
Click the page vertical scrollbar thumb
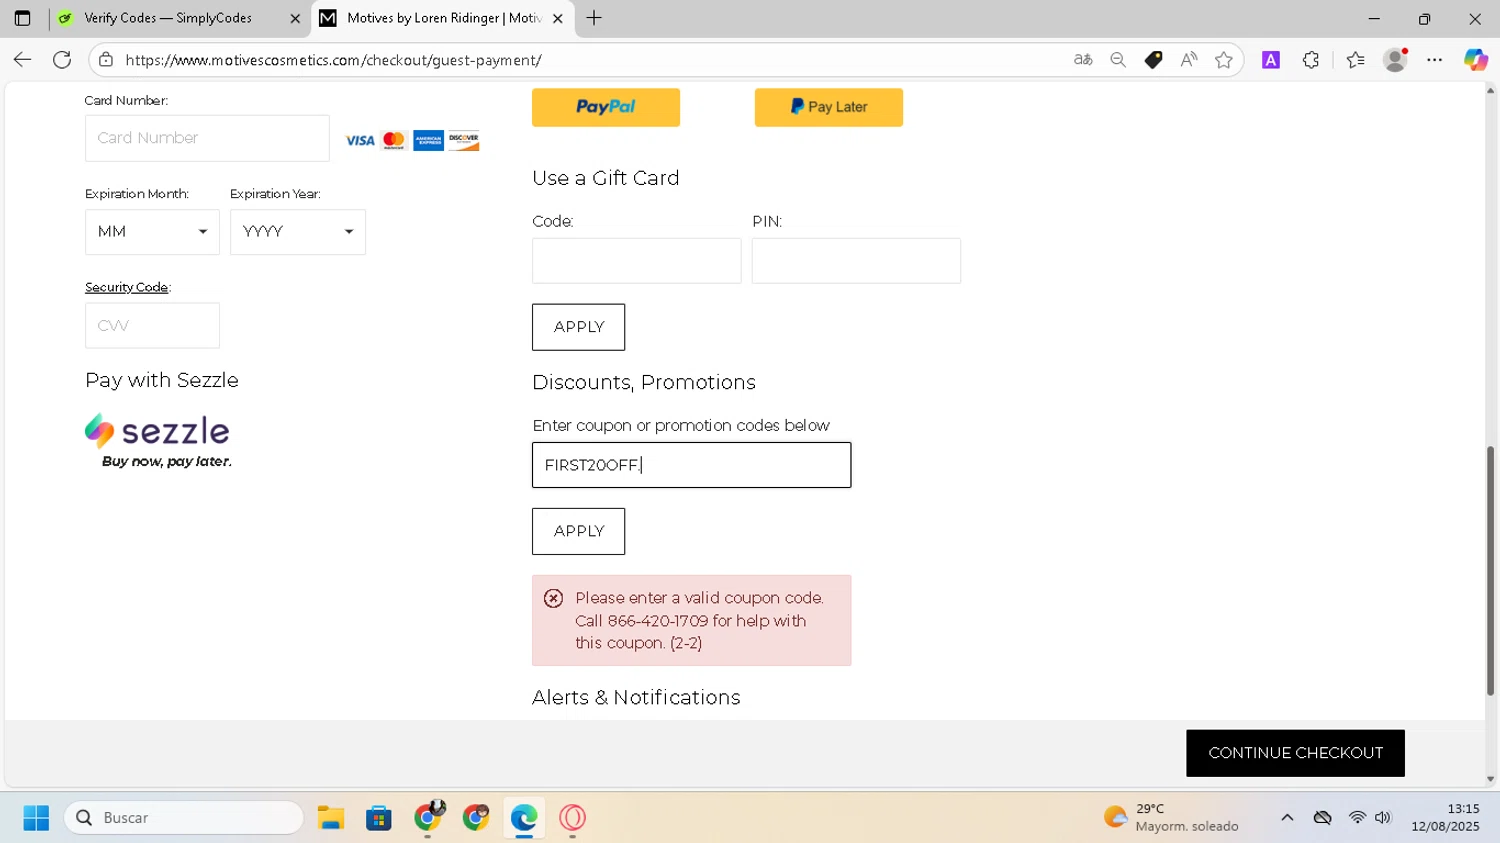click(1490, 570)
